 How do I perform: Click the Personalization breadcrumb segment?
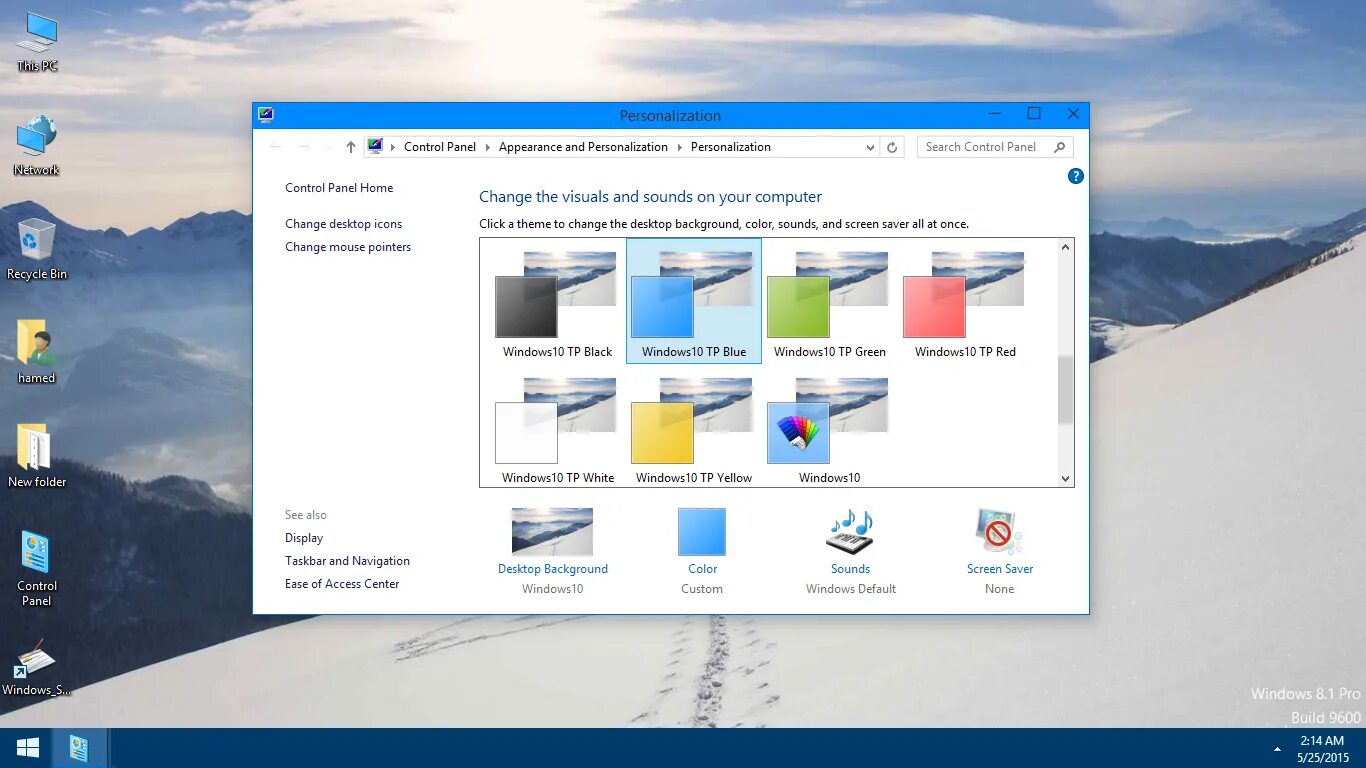731,147
